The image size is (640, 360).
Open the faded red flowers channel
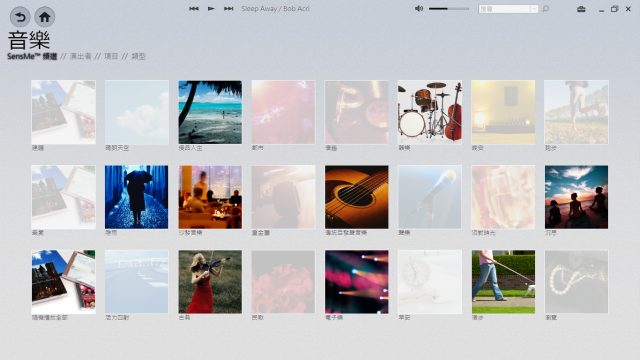pos(283,282)
